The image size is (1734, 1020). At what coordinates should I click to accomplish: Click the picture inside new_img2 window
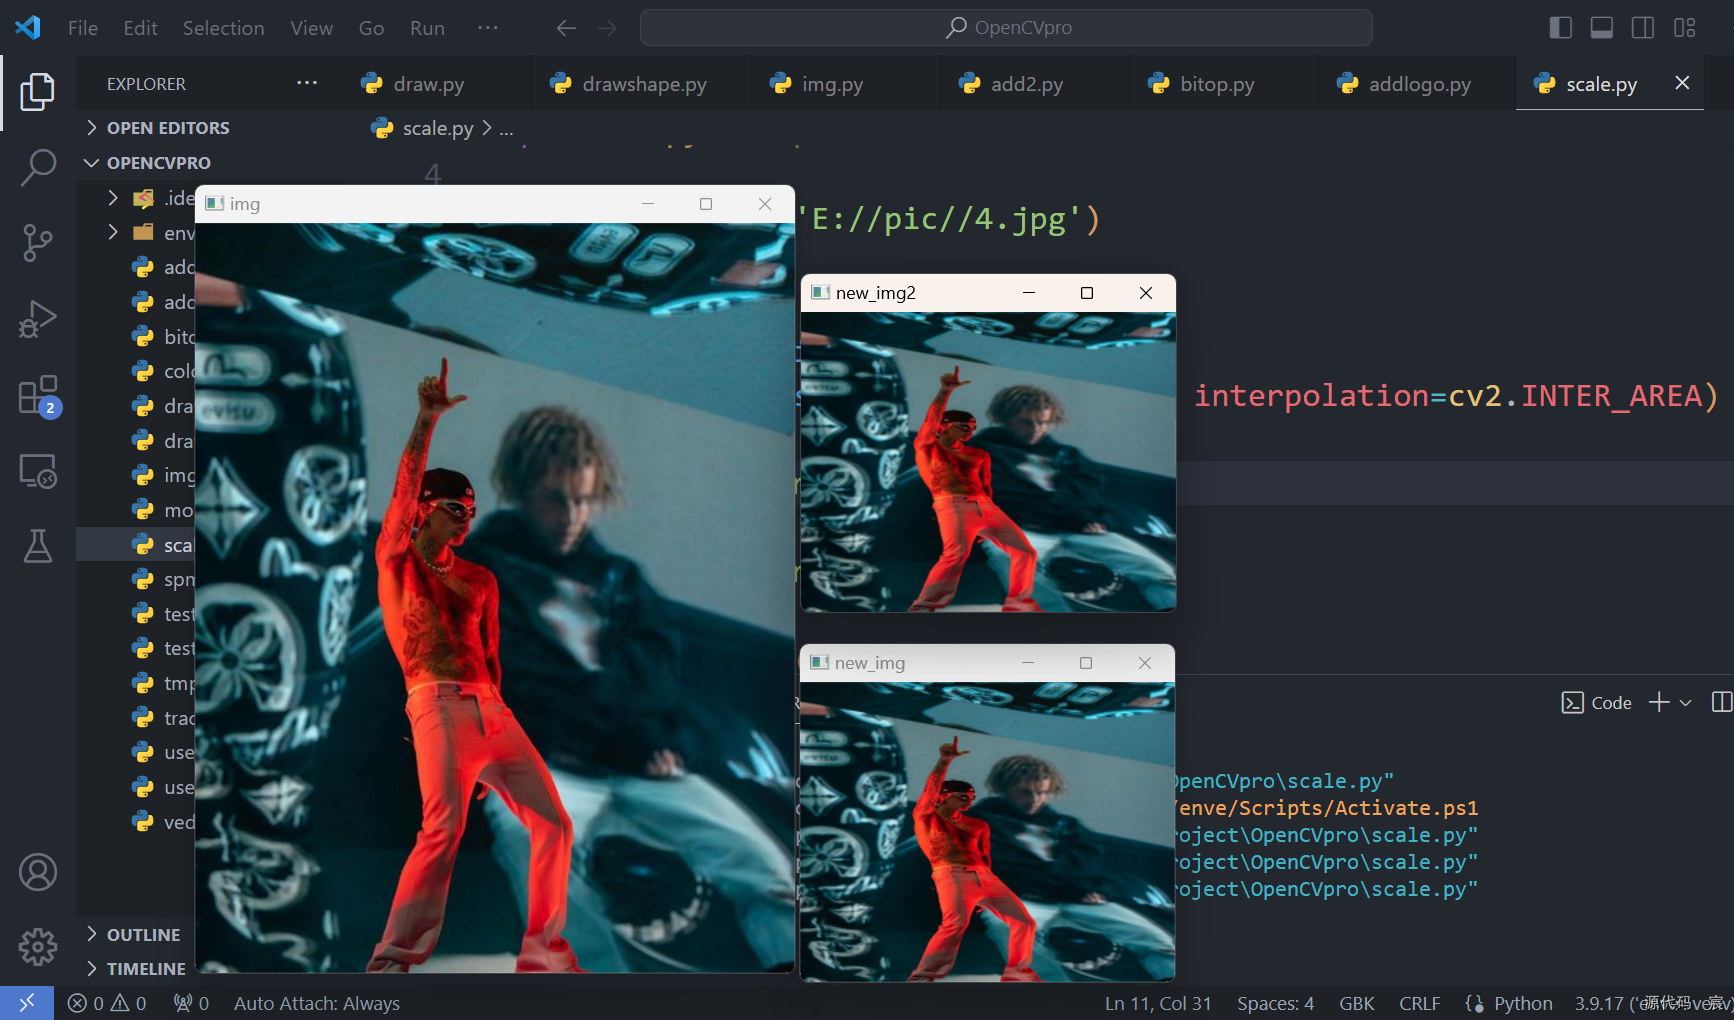[x=988, y=461]
